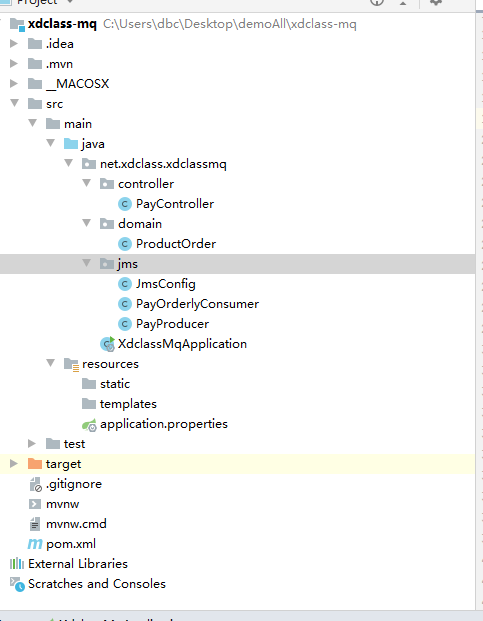
Task: Select the static folder label
Action: pos(115,384)
